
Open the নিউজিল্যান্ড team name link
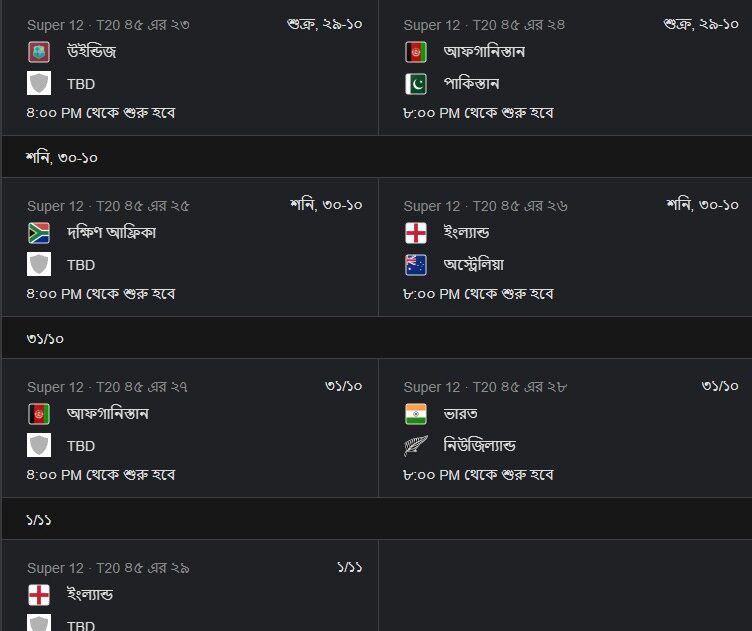[x=480, y=445]
